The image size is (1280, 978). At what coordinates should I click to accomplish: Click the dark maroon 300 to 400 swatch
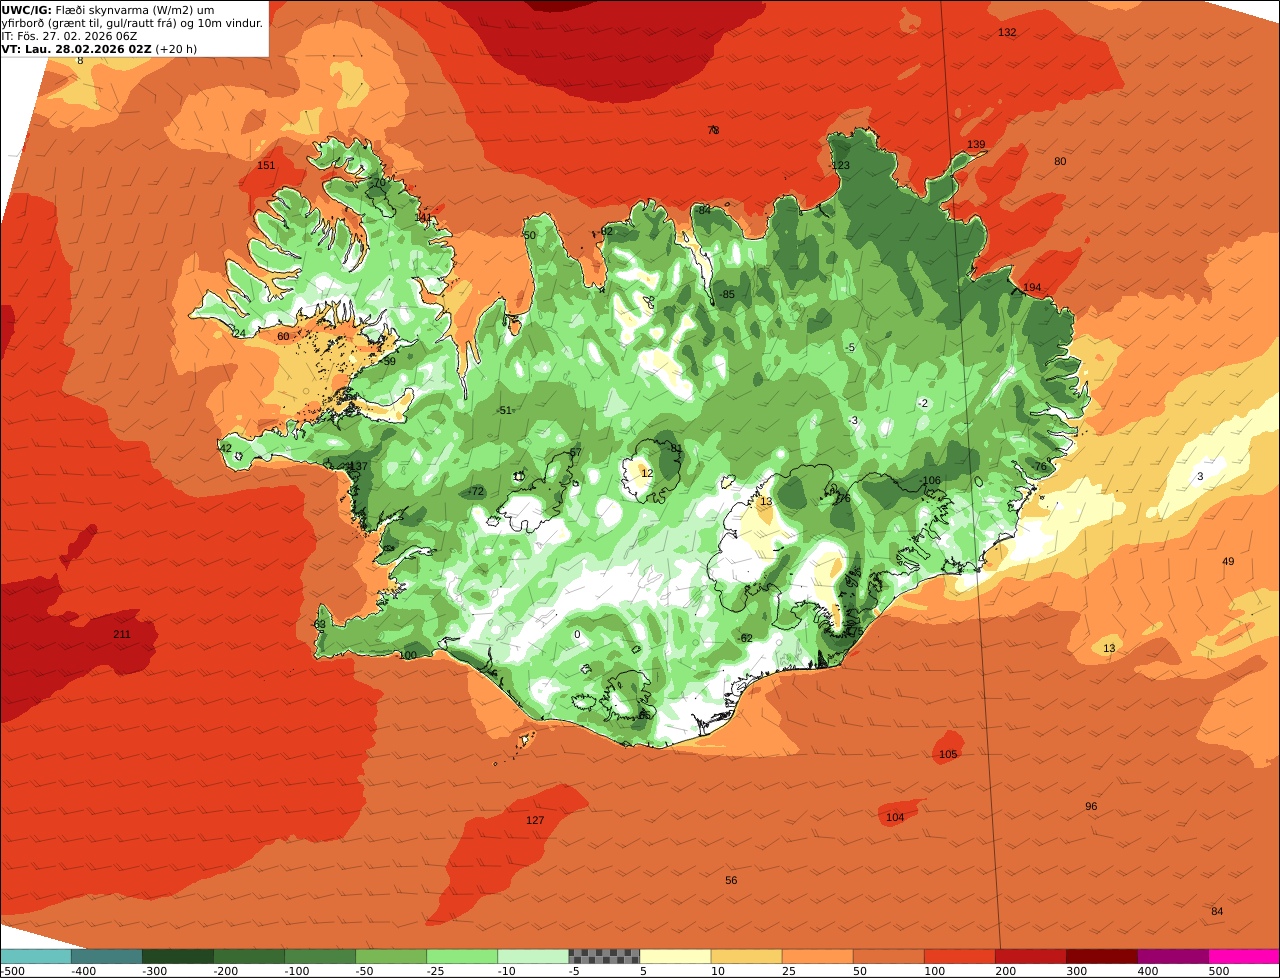(1102, 956)
